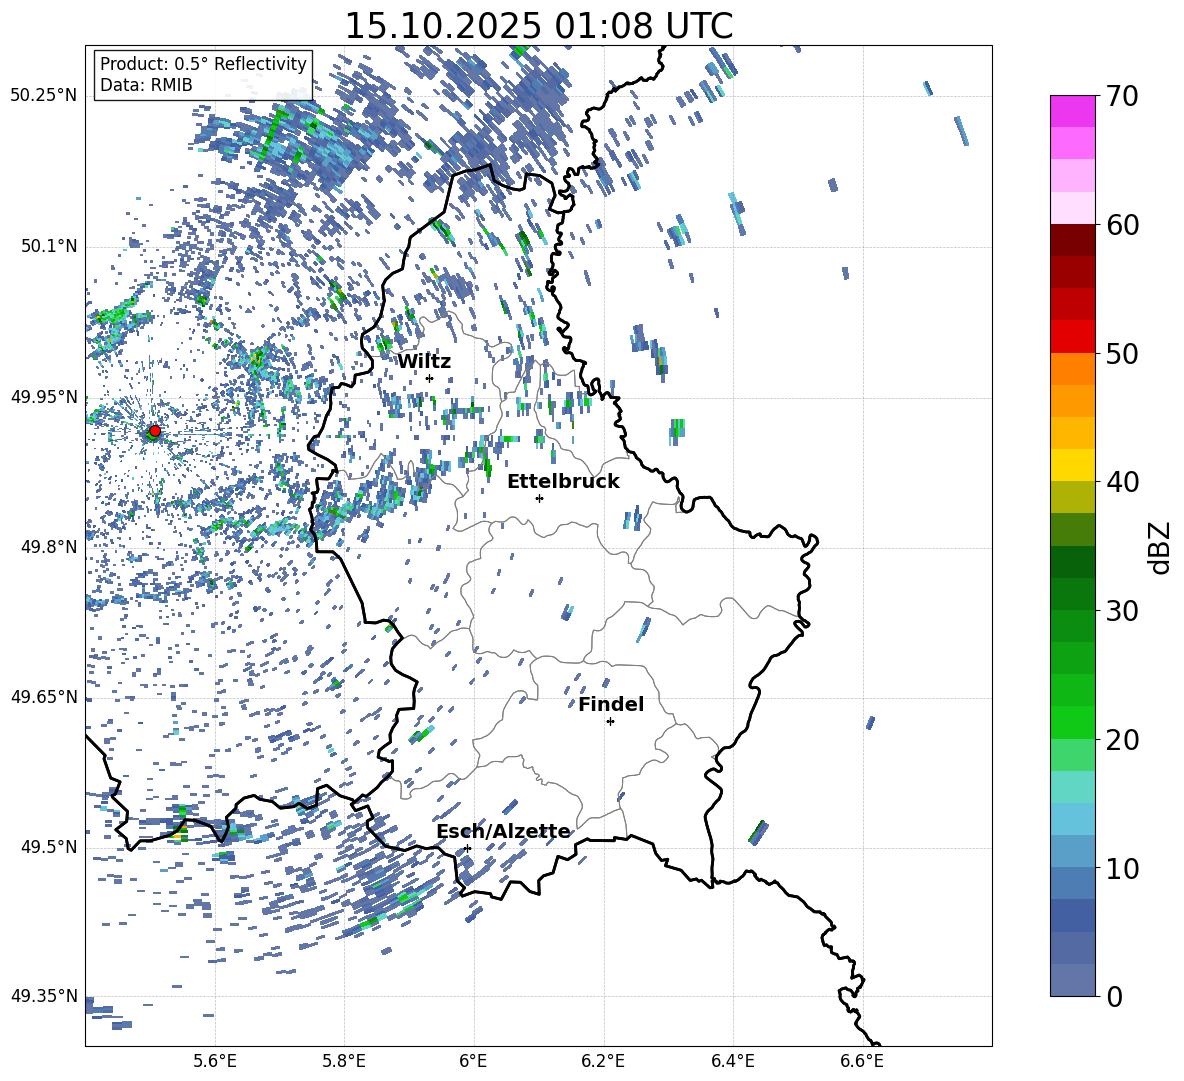Click the Esch/Alzette city label
1184x1081 pixels.
click(x=504, y=831)
